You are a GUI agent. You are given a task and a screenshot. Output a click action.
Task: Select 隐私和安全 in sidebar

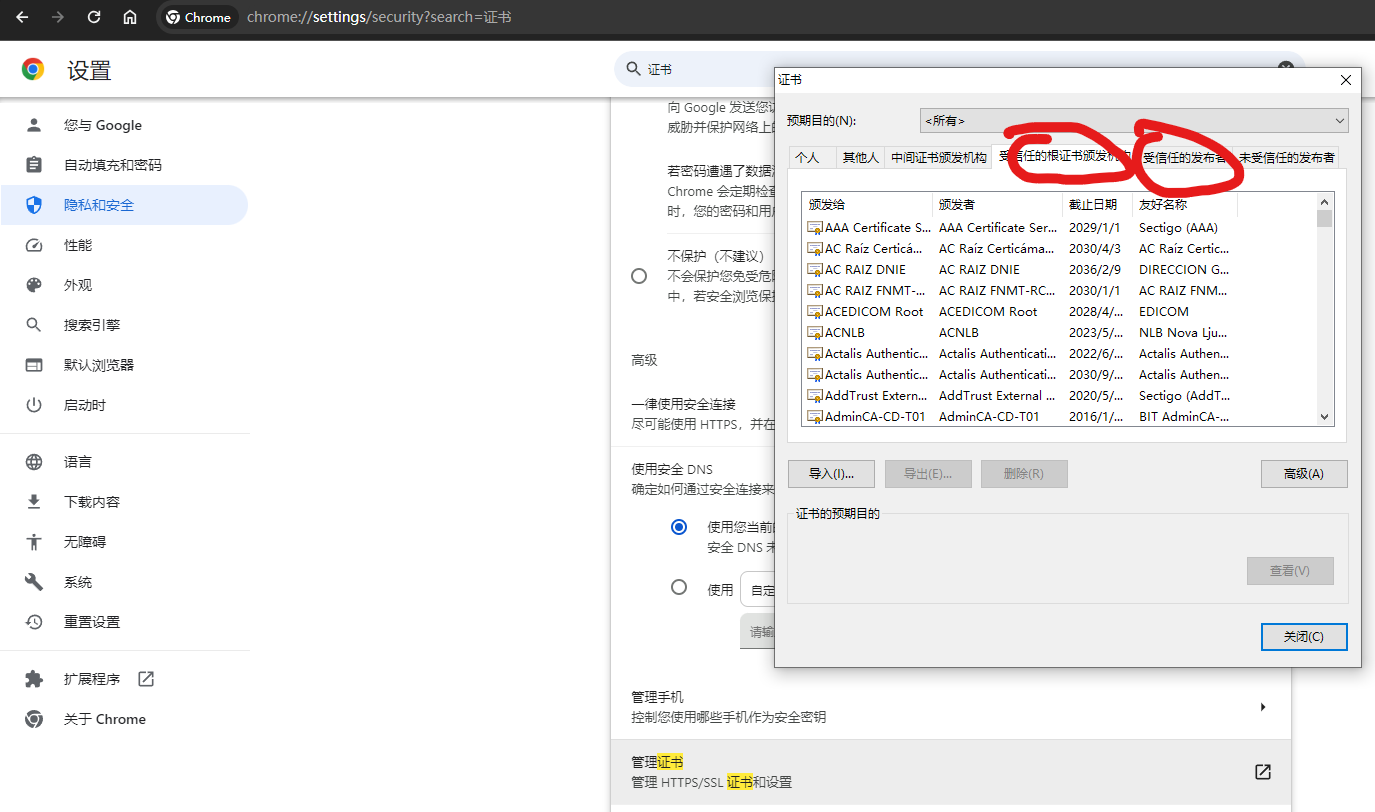[x=124, y=205]
